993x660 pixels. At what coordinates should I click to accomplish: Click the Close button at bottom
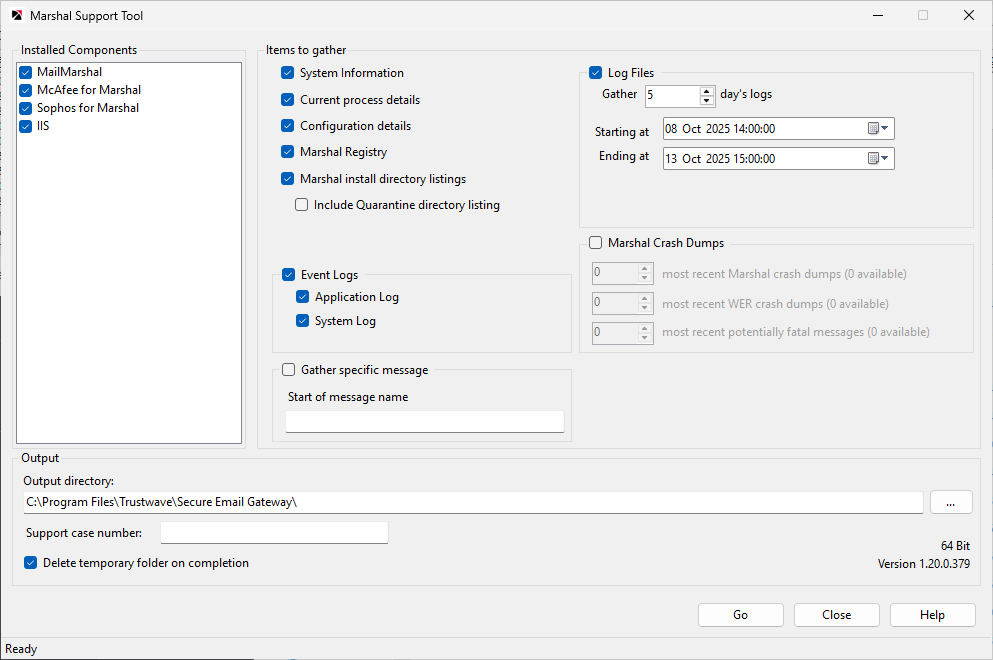pos(836,615)
